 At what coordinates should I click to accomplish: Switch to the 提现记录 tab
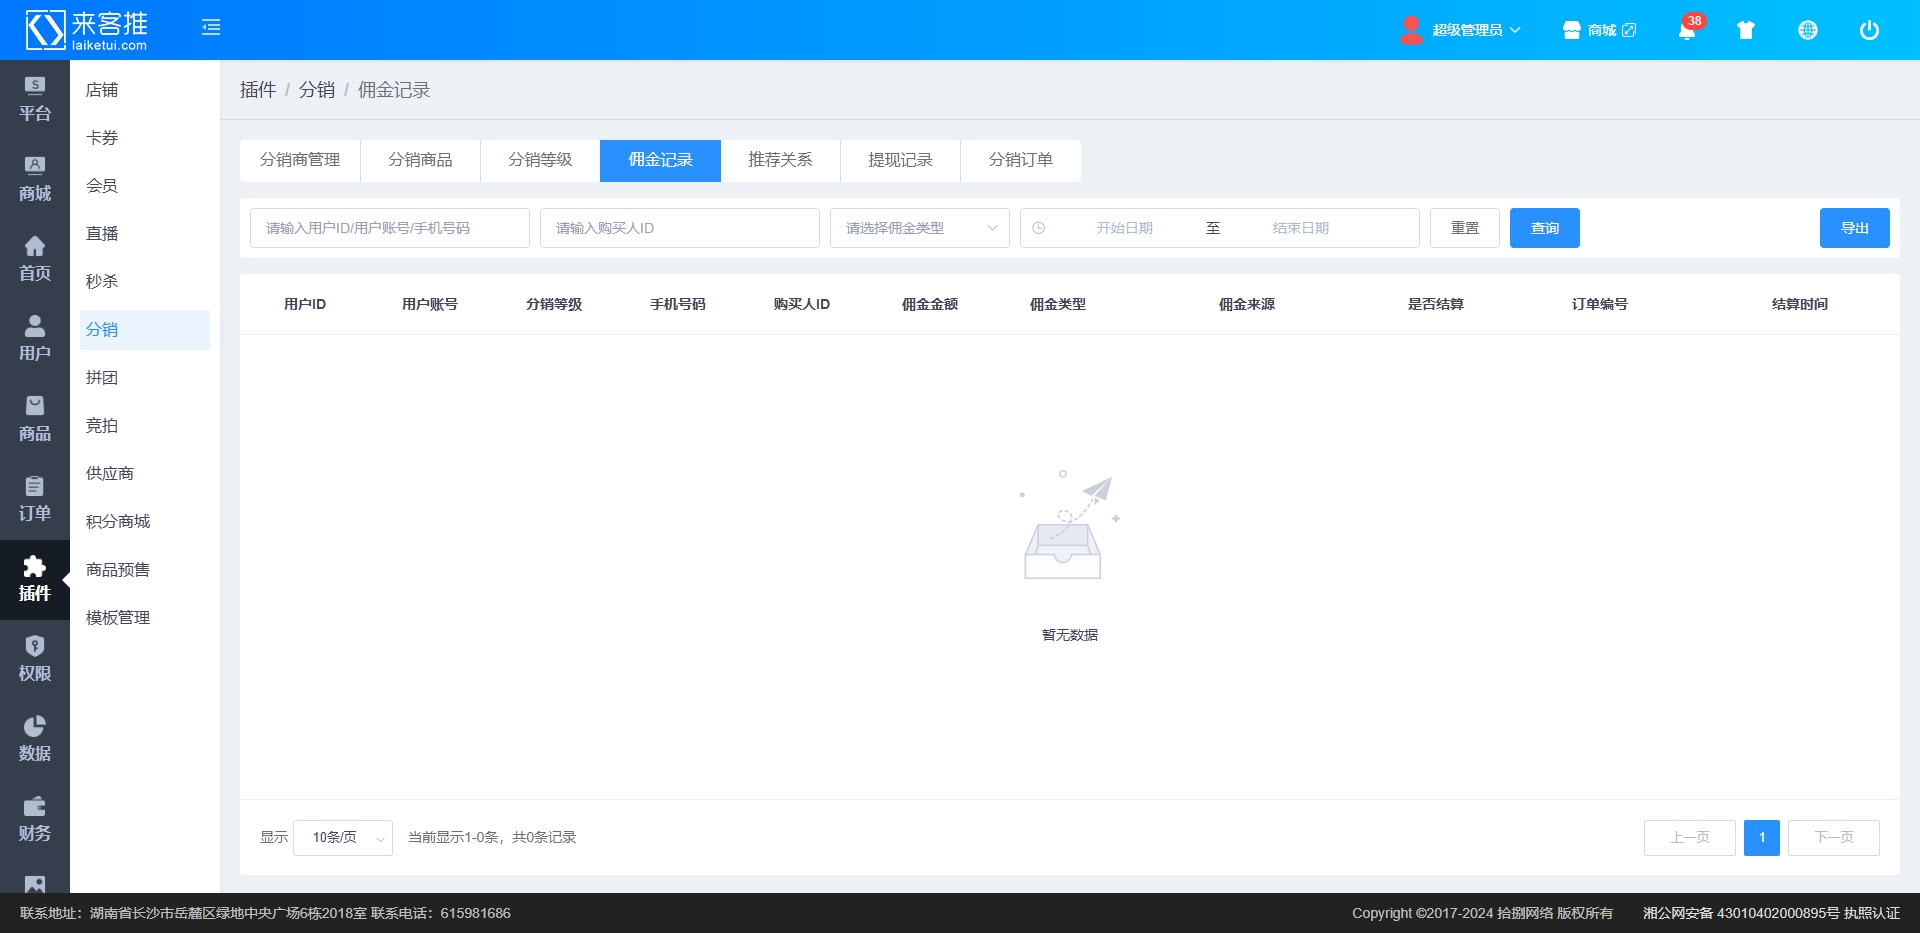900,160
